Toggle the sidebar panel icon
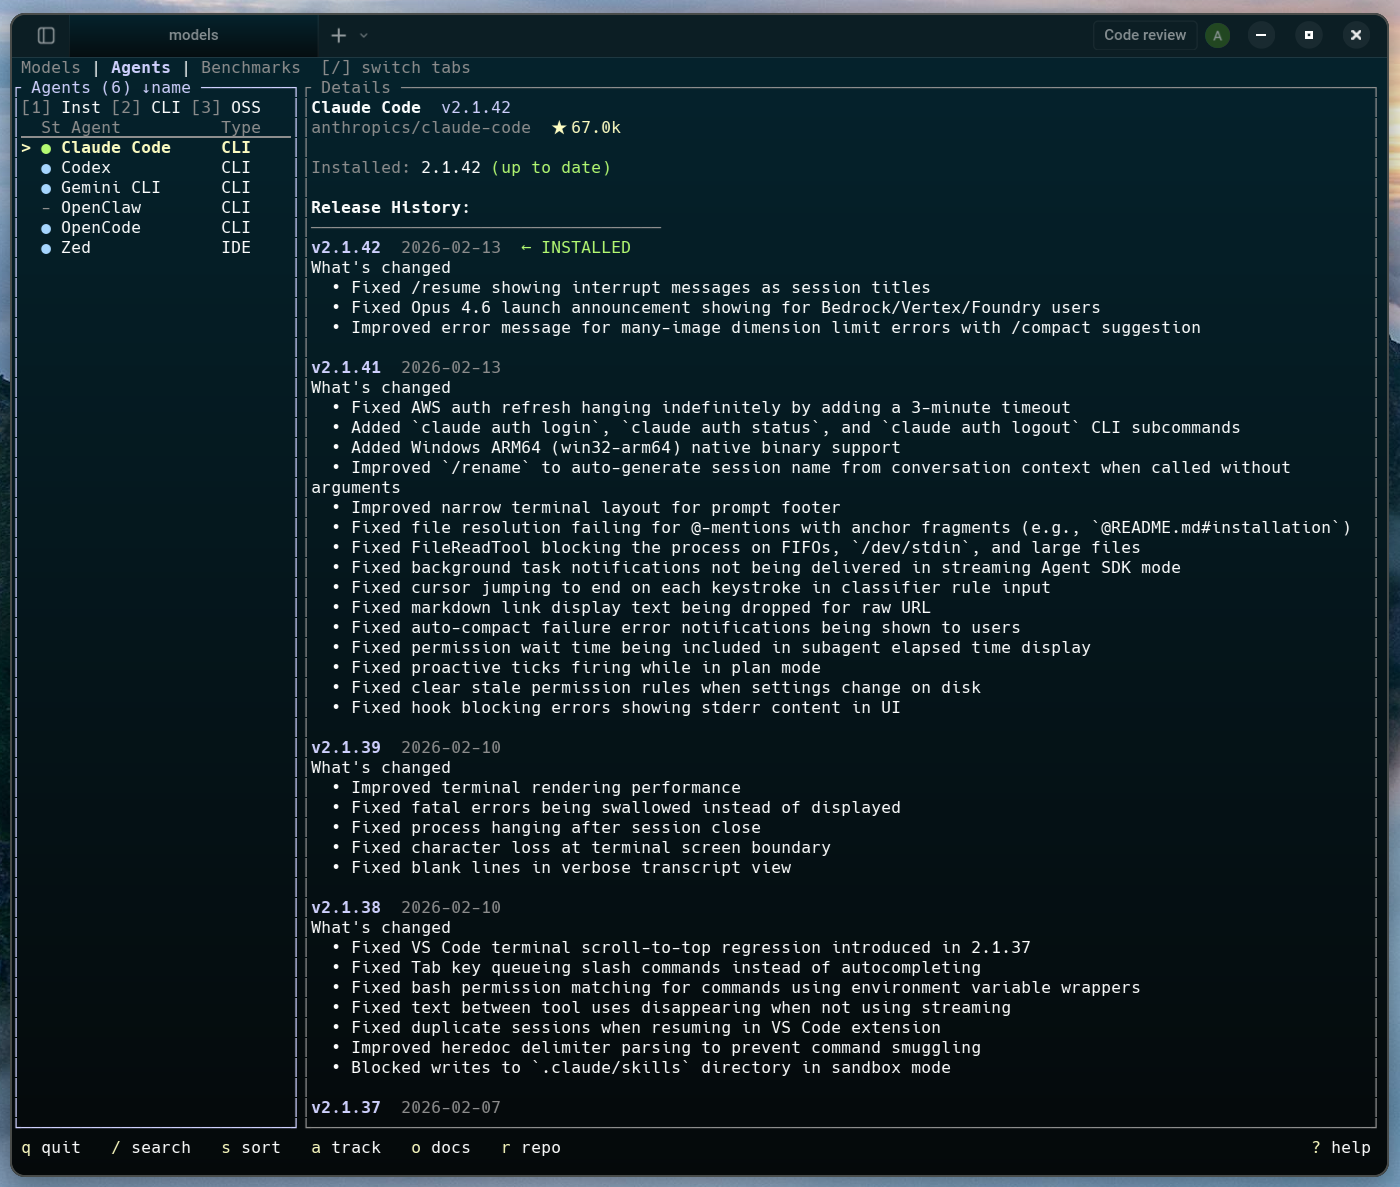 (46, 36)
